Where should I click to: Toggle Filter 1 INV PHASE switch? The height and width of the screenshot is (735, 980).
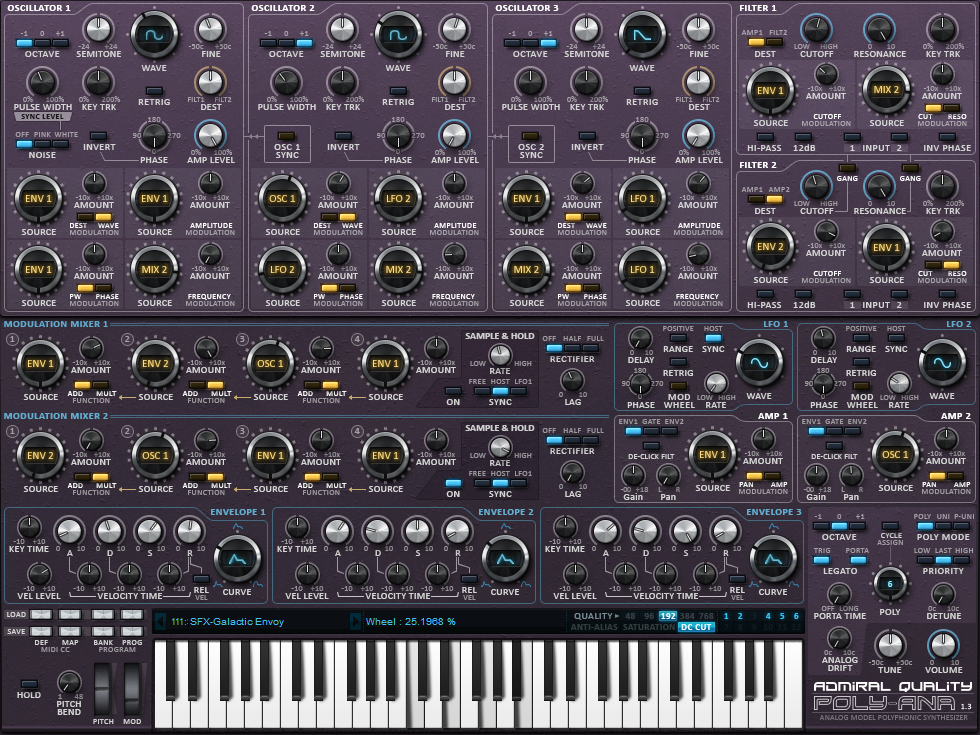point(948,137)
